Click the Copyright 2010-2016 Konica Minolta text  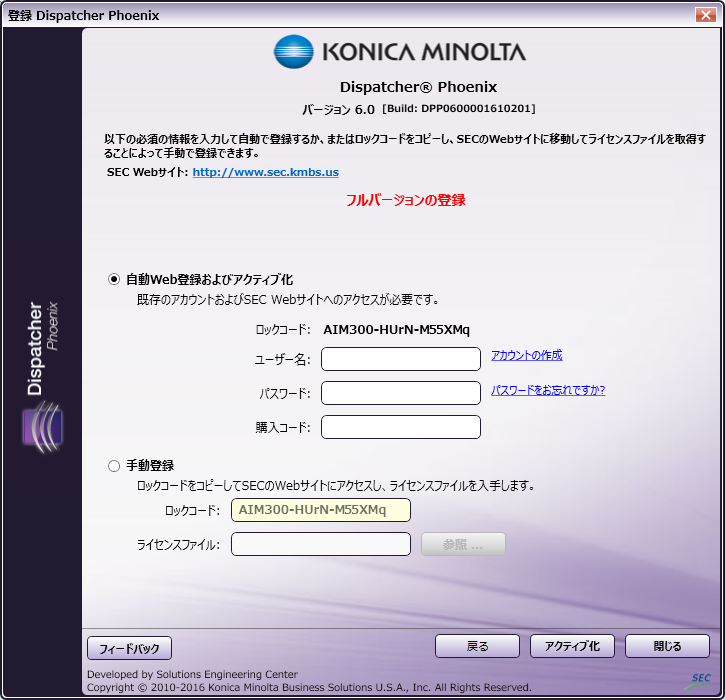[309, 688]
